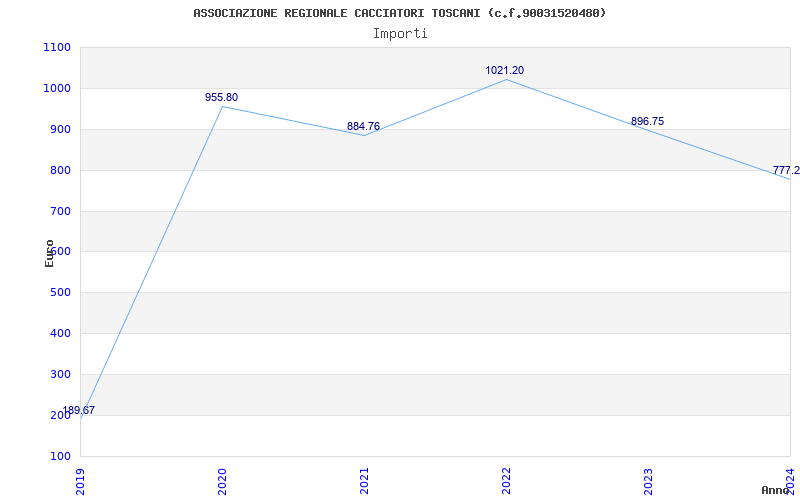800x500 pixels.
Task: Click the data label 884.76
Action: pos(363,126)
